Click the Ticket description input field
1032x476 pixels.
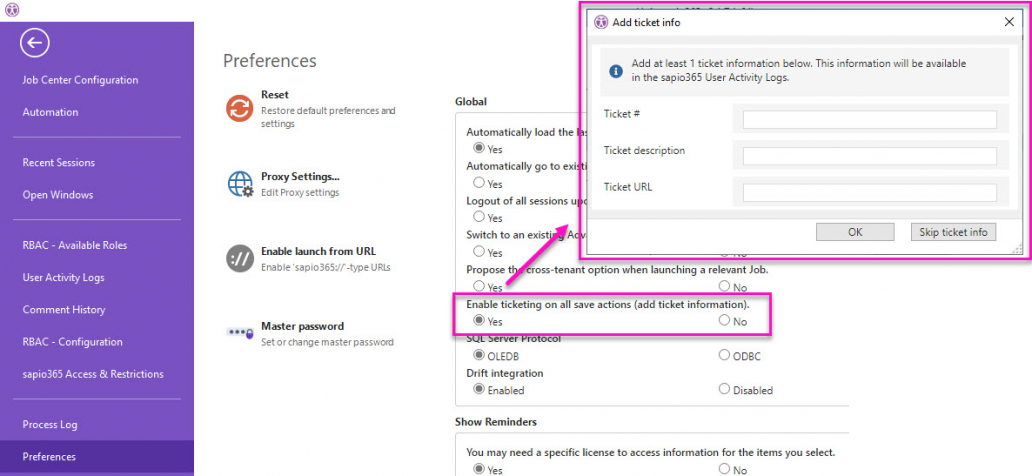(869, 156)
